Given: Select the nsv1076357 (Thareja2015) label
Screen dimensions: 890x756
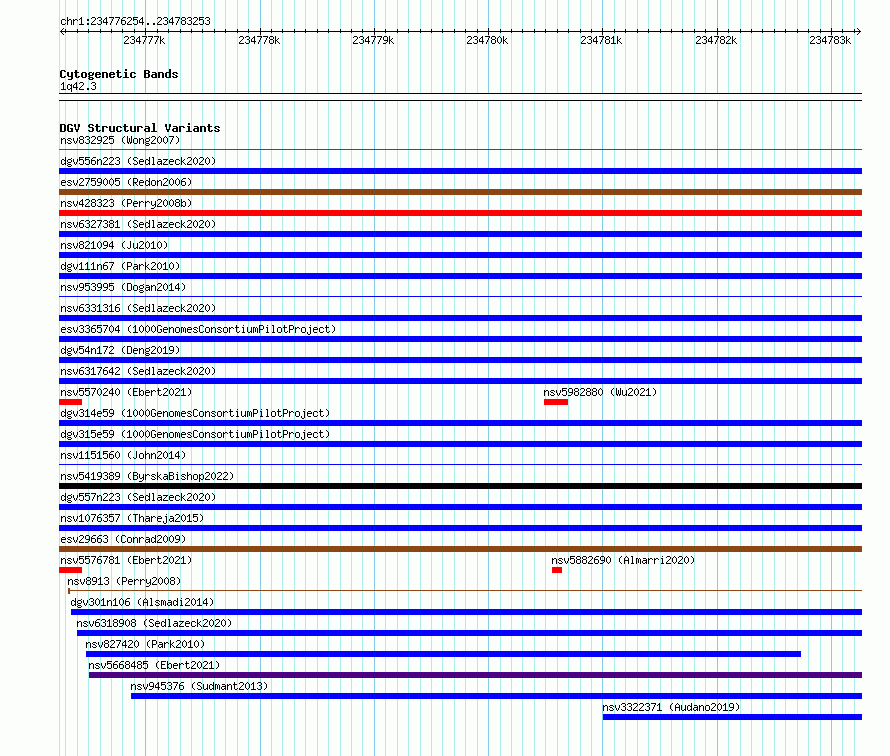Looking at the screenshot, I should (132, 518).
